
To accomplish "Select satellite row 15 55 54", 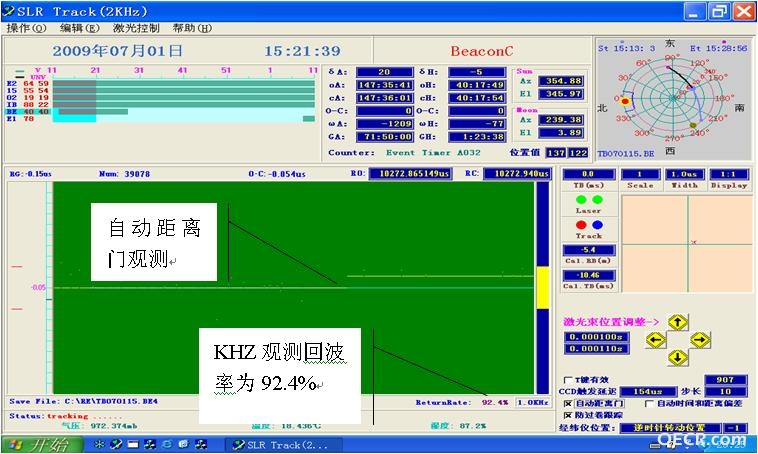I will click(160, 90).
